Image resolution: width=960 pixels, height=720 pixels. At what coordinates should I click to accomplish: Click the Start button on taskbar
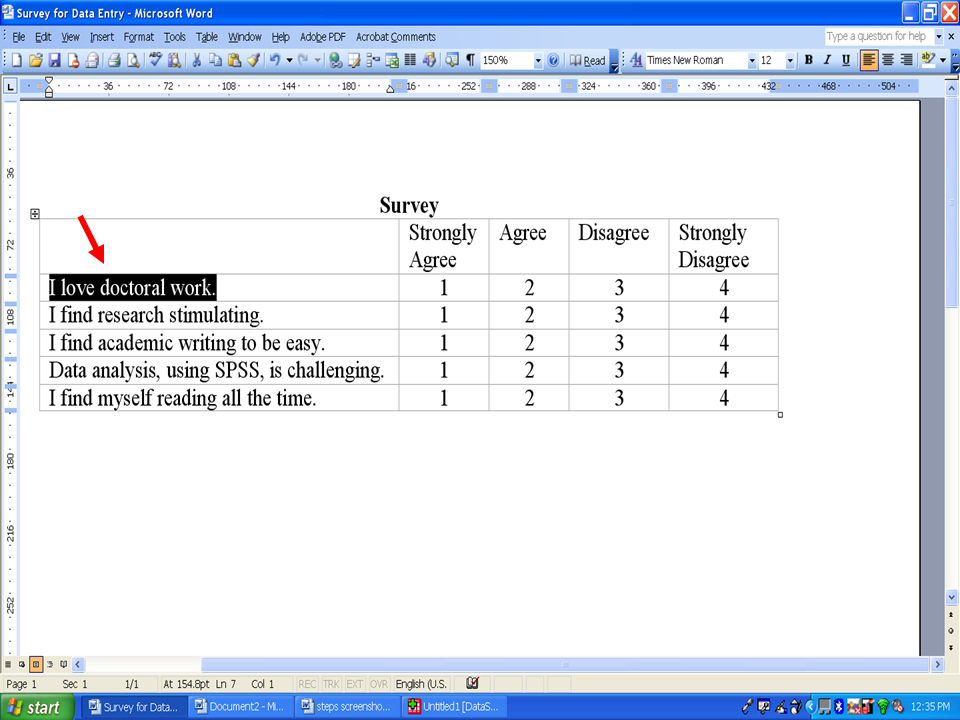tap(35, 707)
